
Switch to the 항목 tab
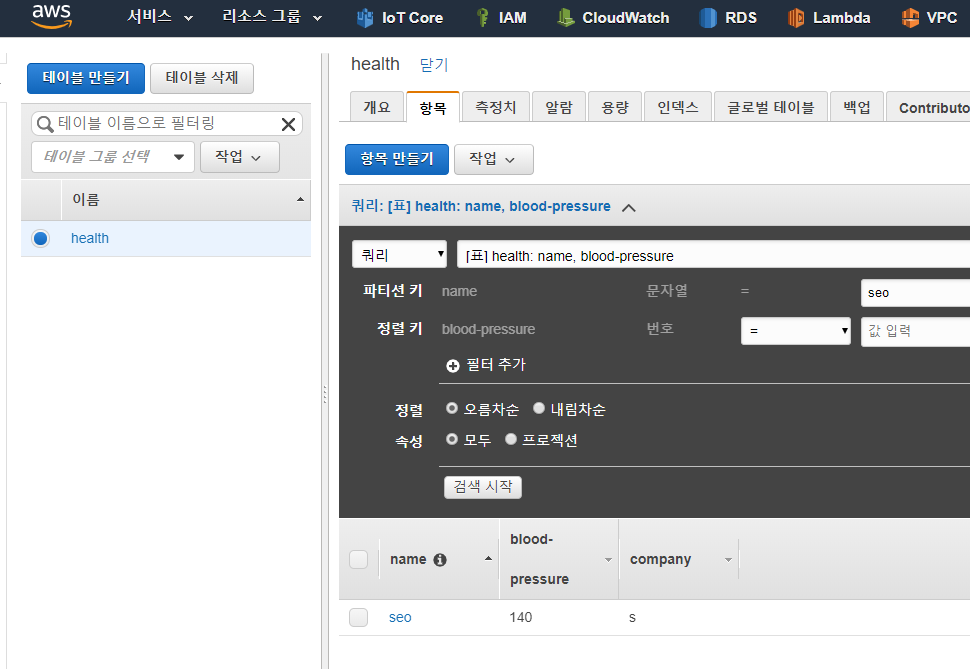tap(432, 108)
